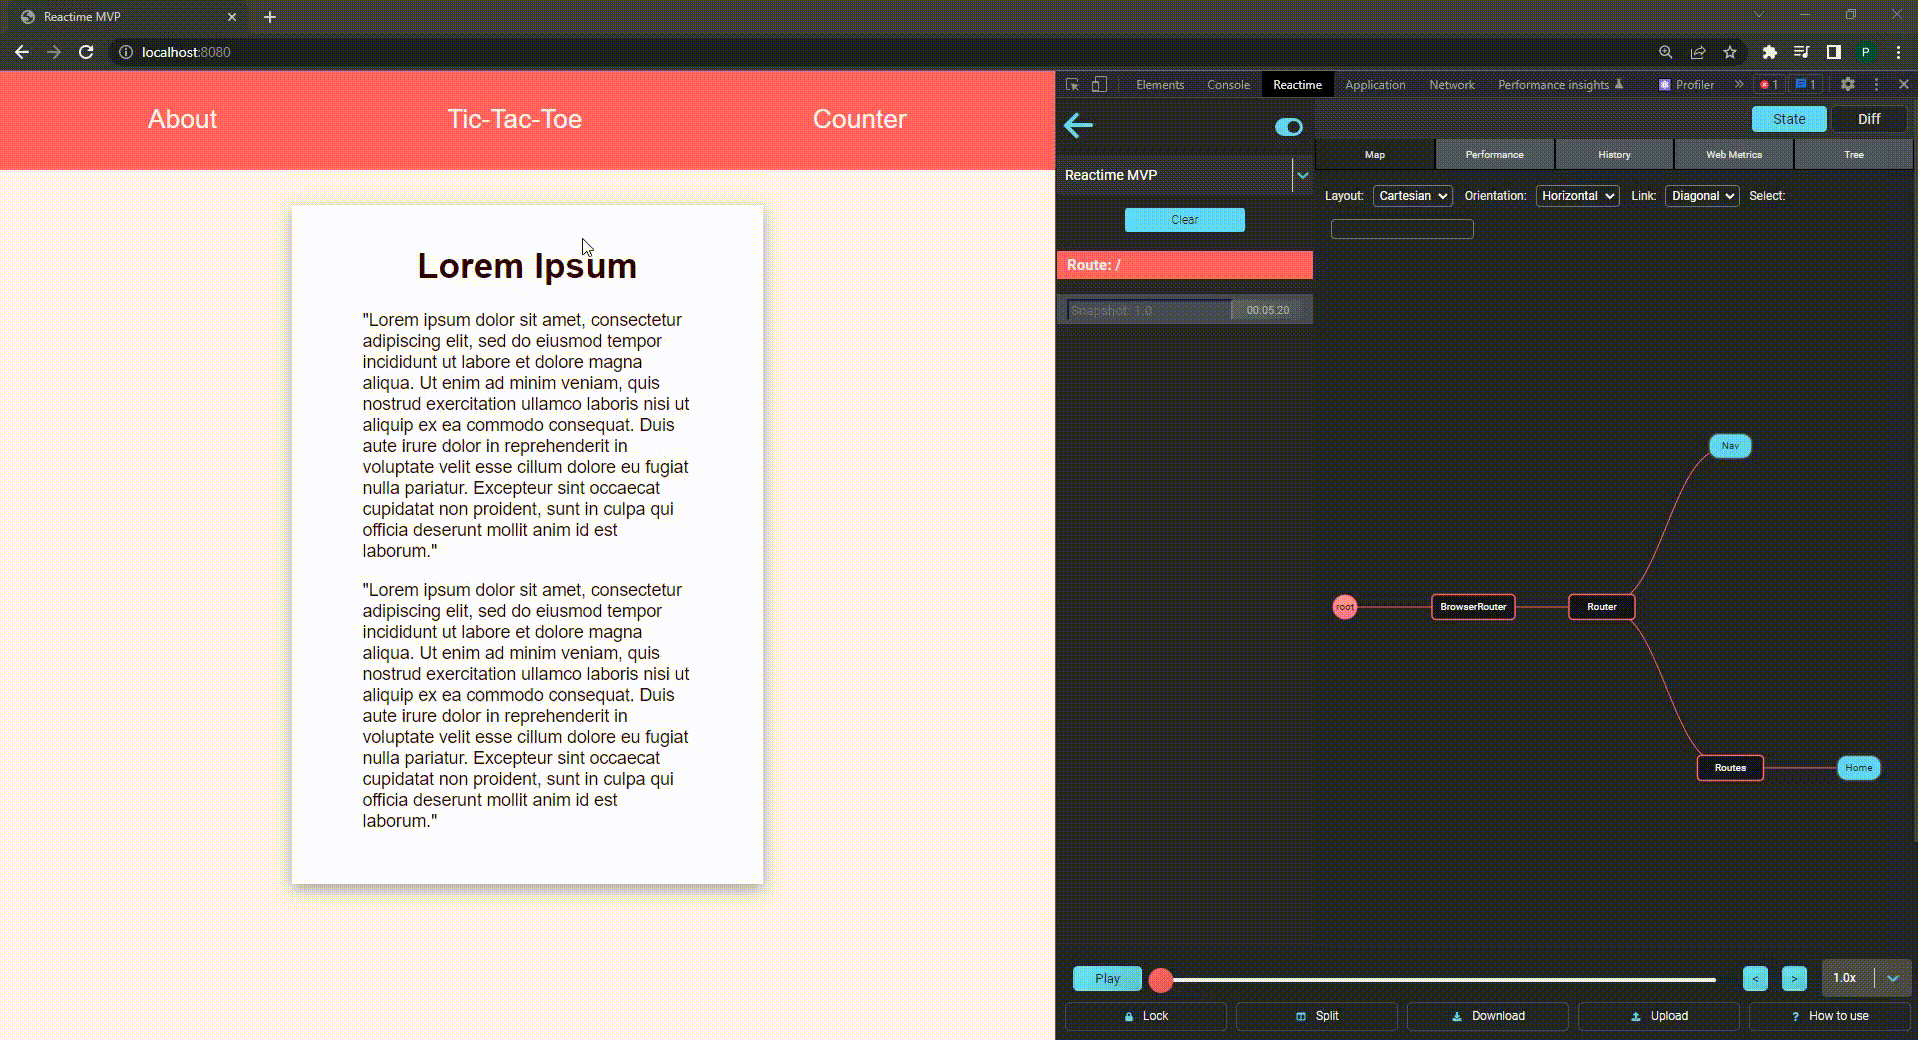This screenshot has height=1040, width=1918.
Task: Open the zoom magnifier in address bar
Action: pyautogui.click(x=1666, y=52)
